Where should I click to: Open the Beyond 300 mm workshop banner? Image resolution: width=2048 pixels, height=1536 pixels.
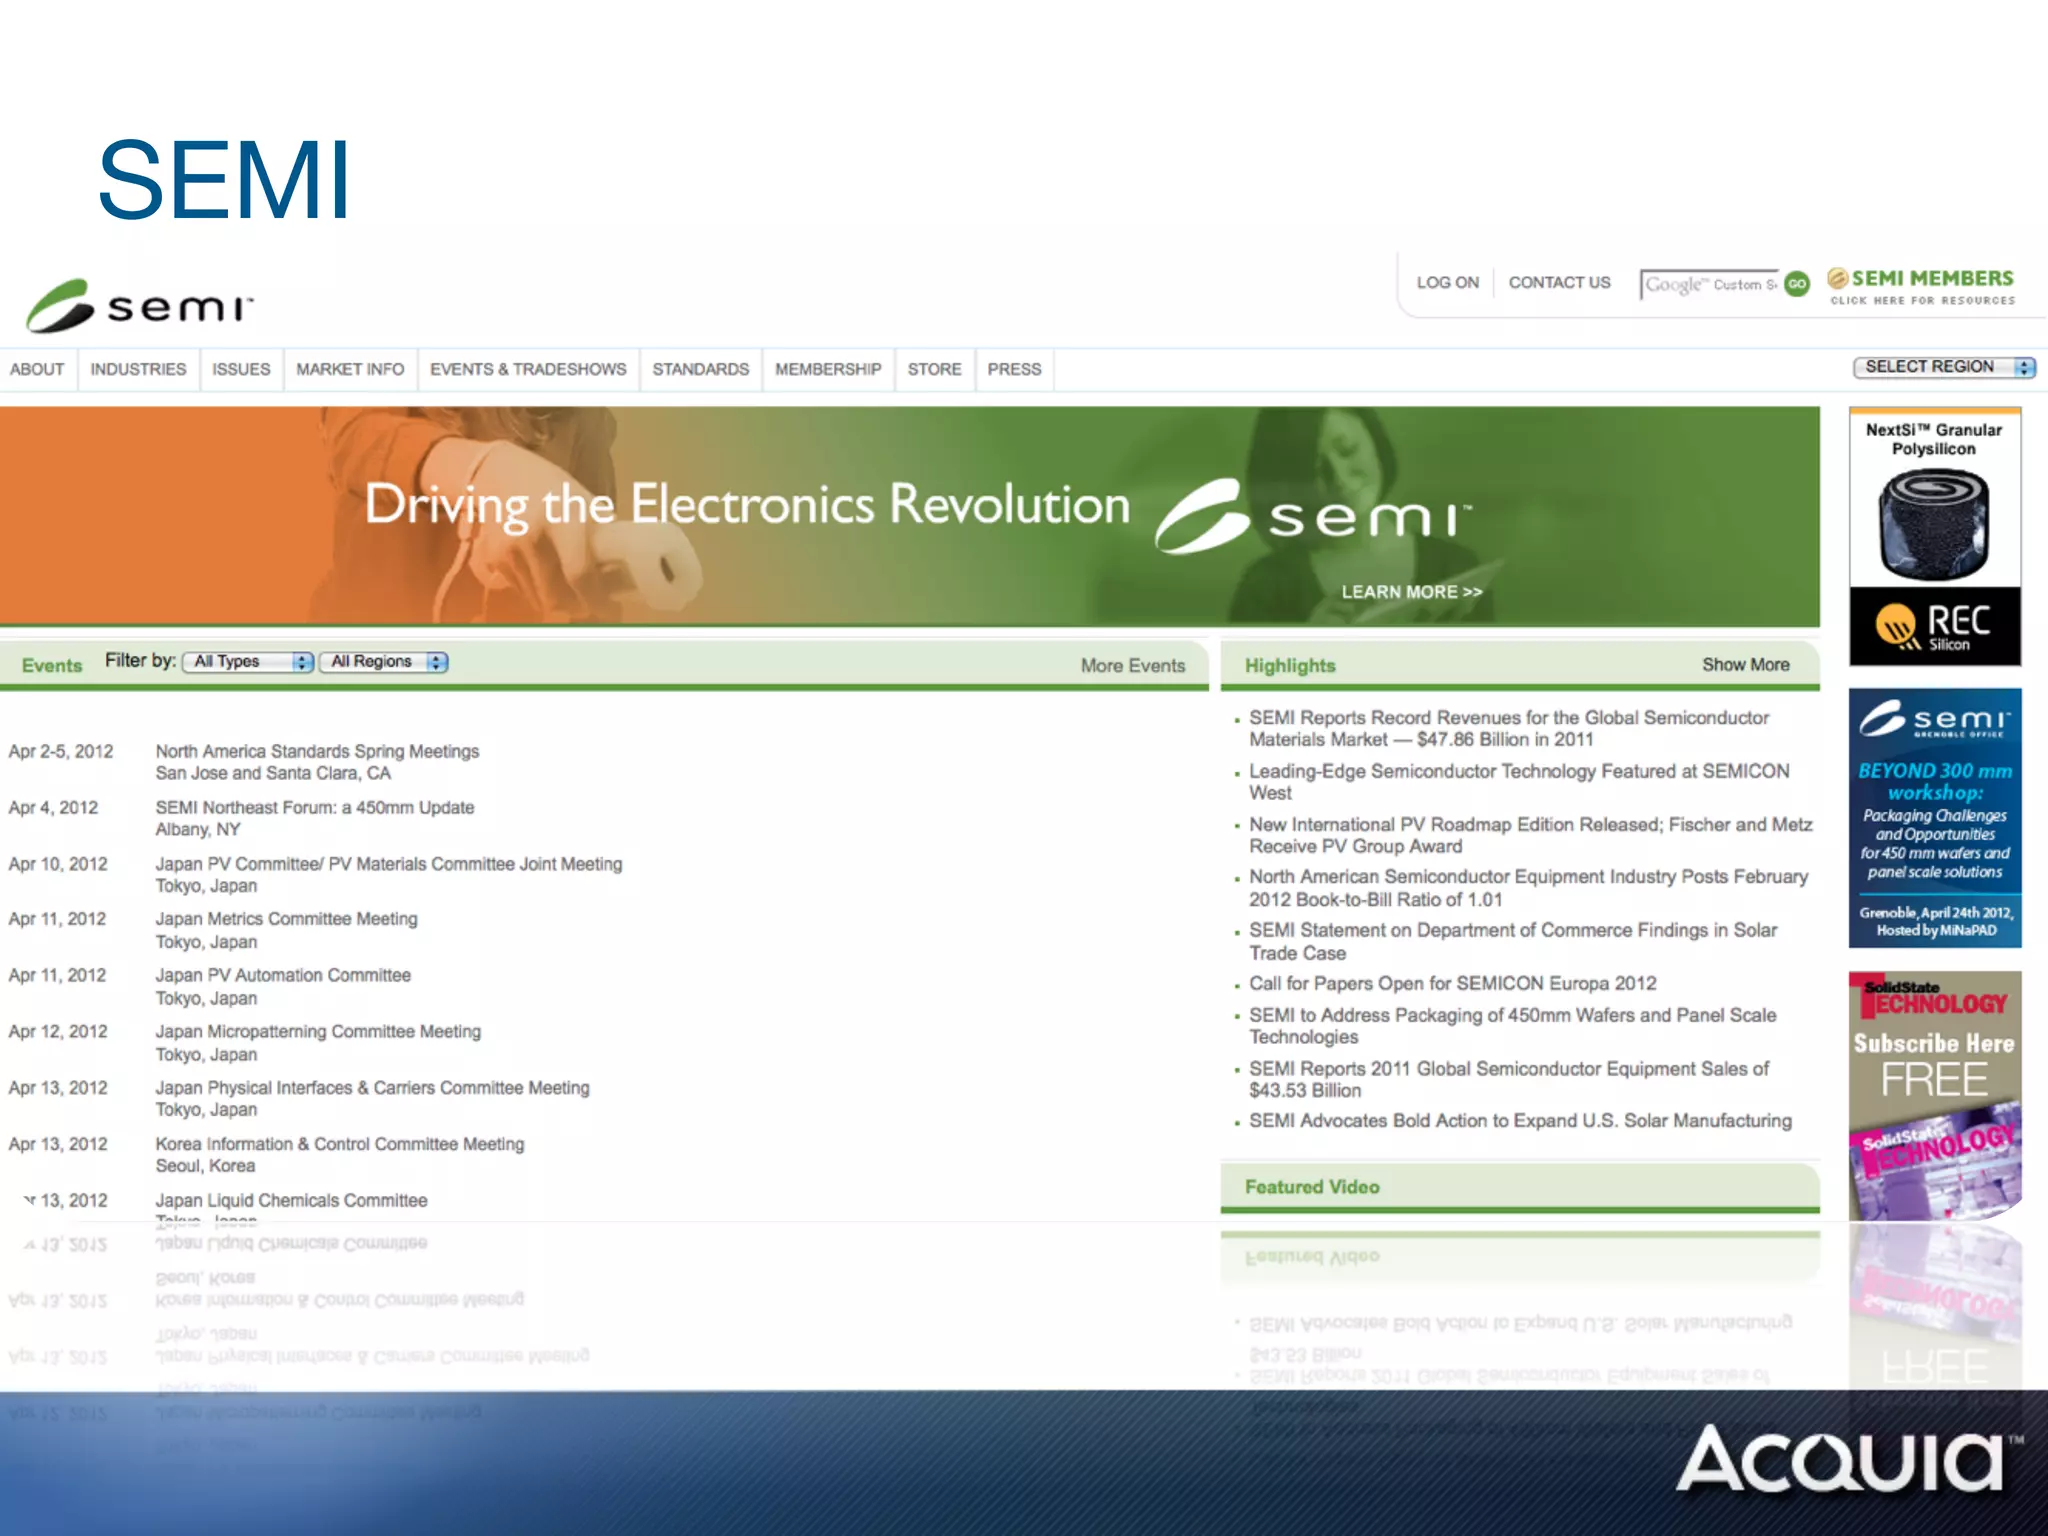1934,817
